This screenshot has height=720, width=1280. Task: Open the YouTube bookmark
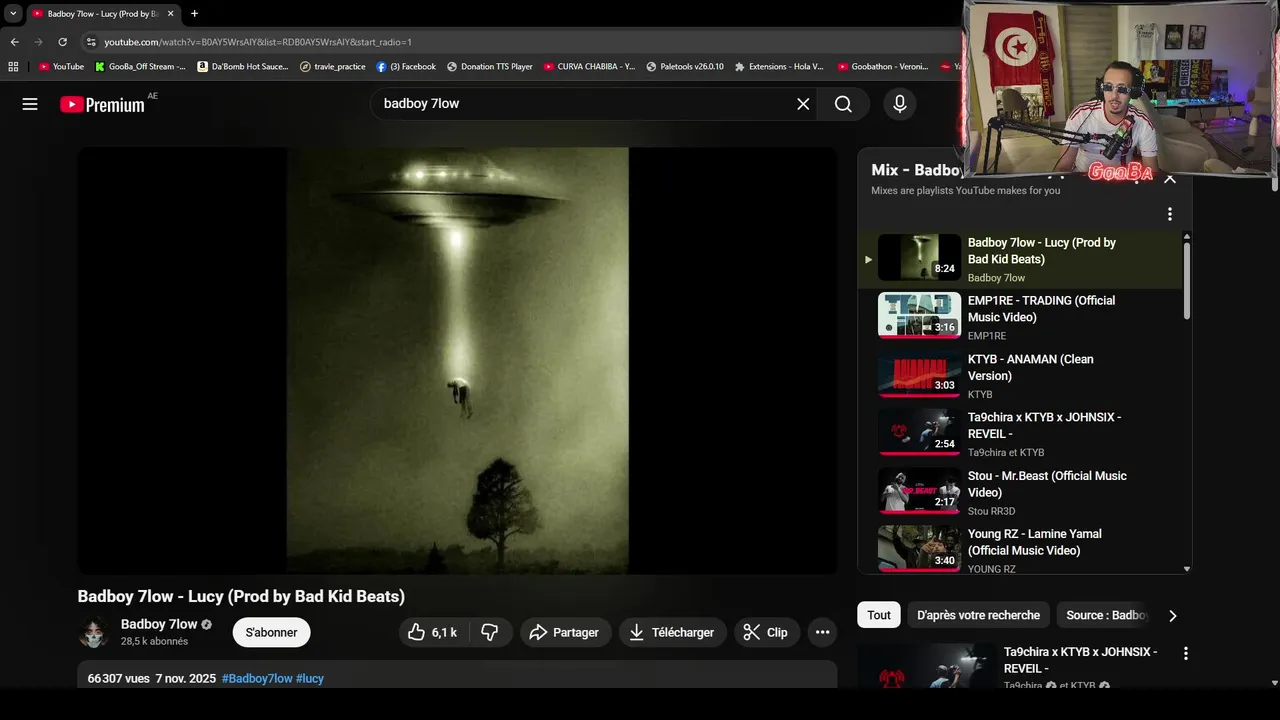tap(61, 67)
